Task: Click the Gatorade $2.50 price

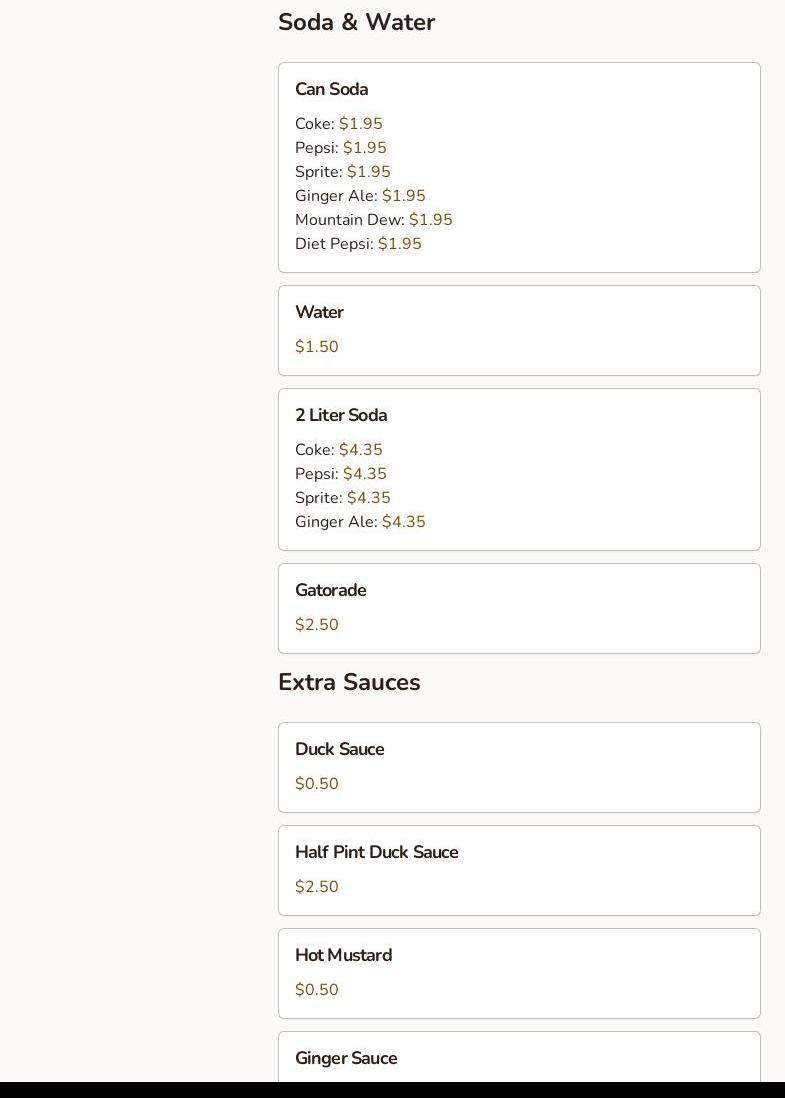Action: 317,625
